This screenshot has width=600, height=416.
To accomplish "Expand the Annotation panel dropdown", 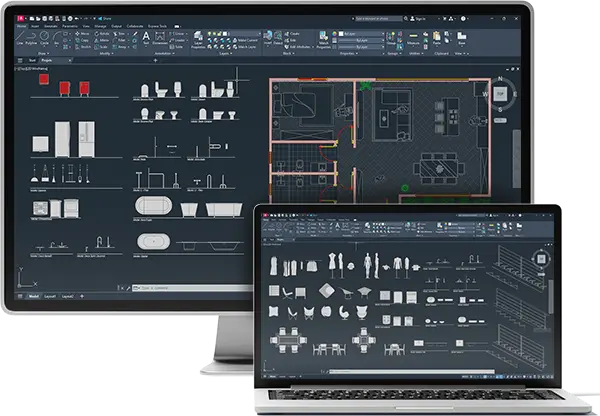I will pyautogui.click(x=165, y=54).
